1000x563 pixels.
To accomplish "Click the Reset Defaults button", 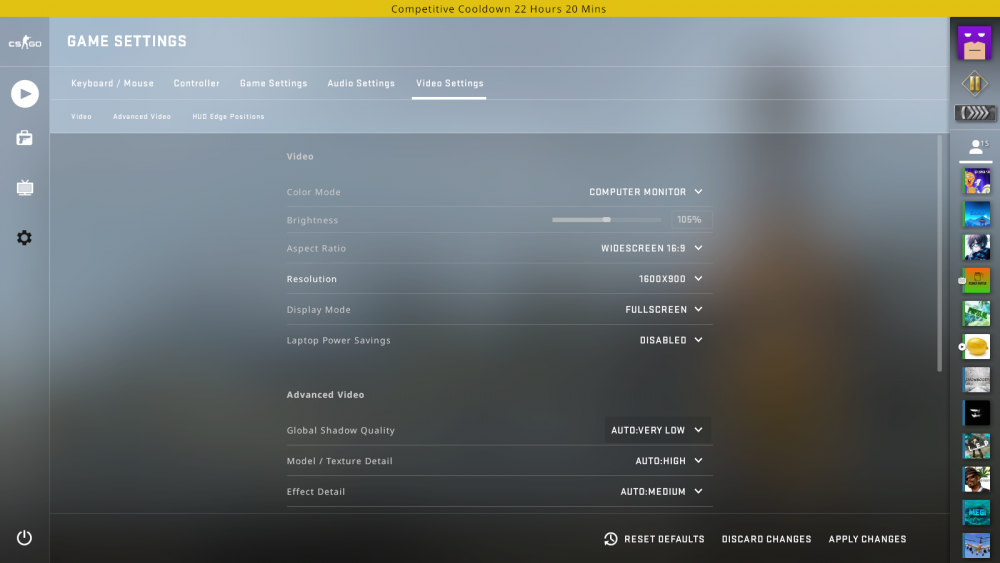I will pos(655,539).
